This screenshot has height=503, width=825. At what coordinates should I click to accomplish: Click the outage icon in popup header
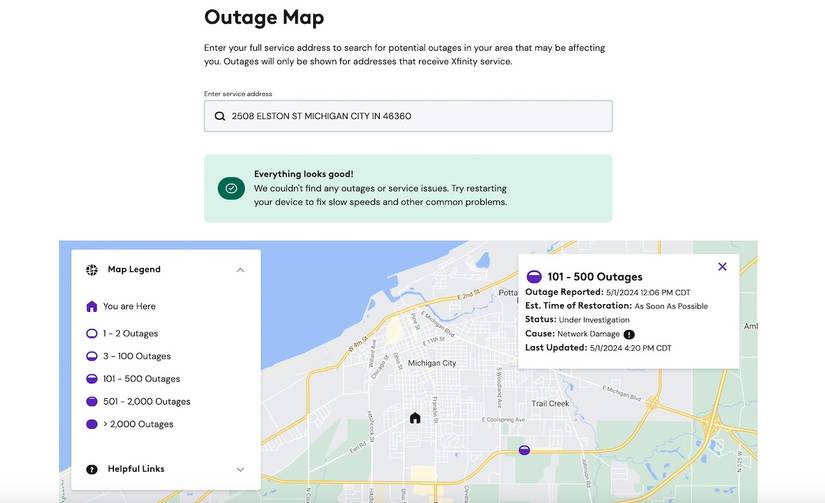534,277
